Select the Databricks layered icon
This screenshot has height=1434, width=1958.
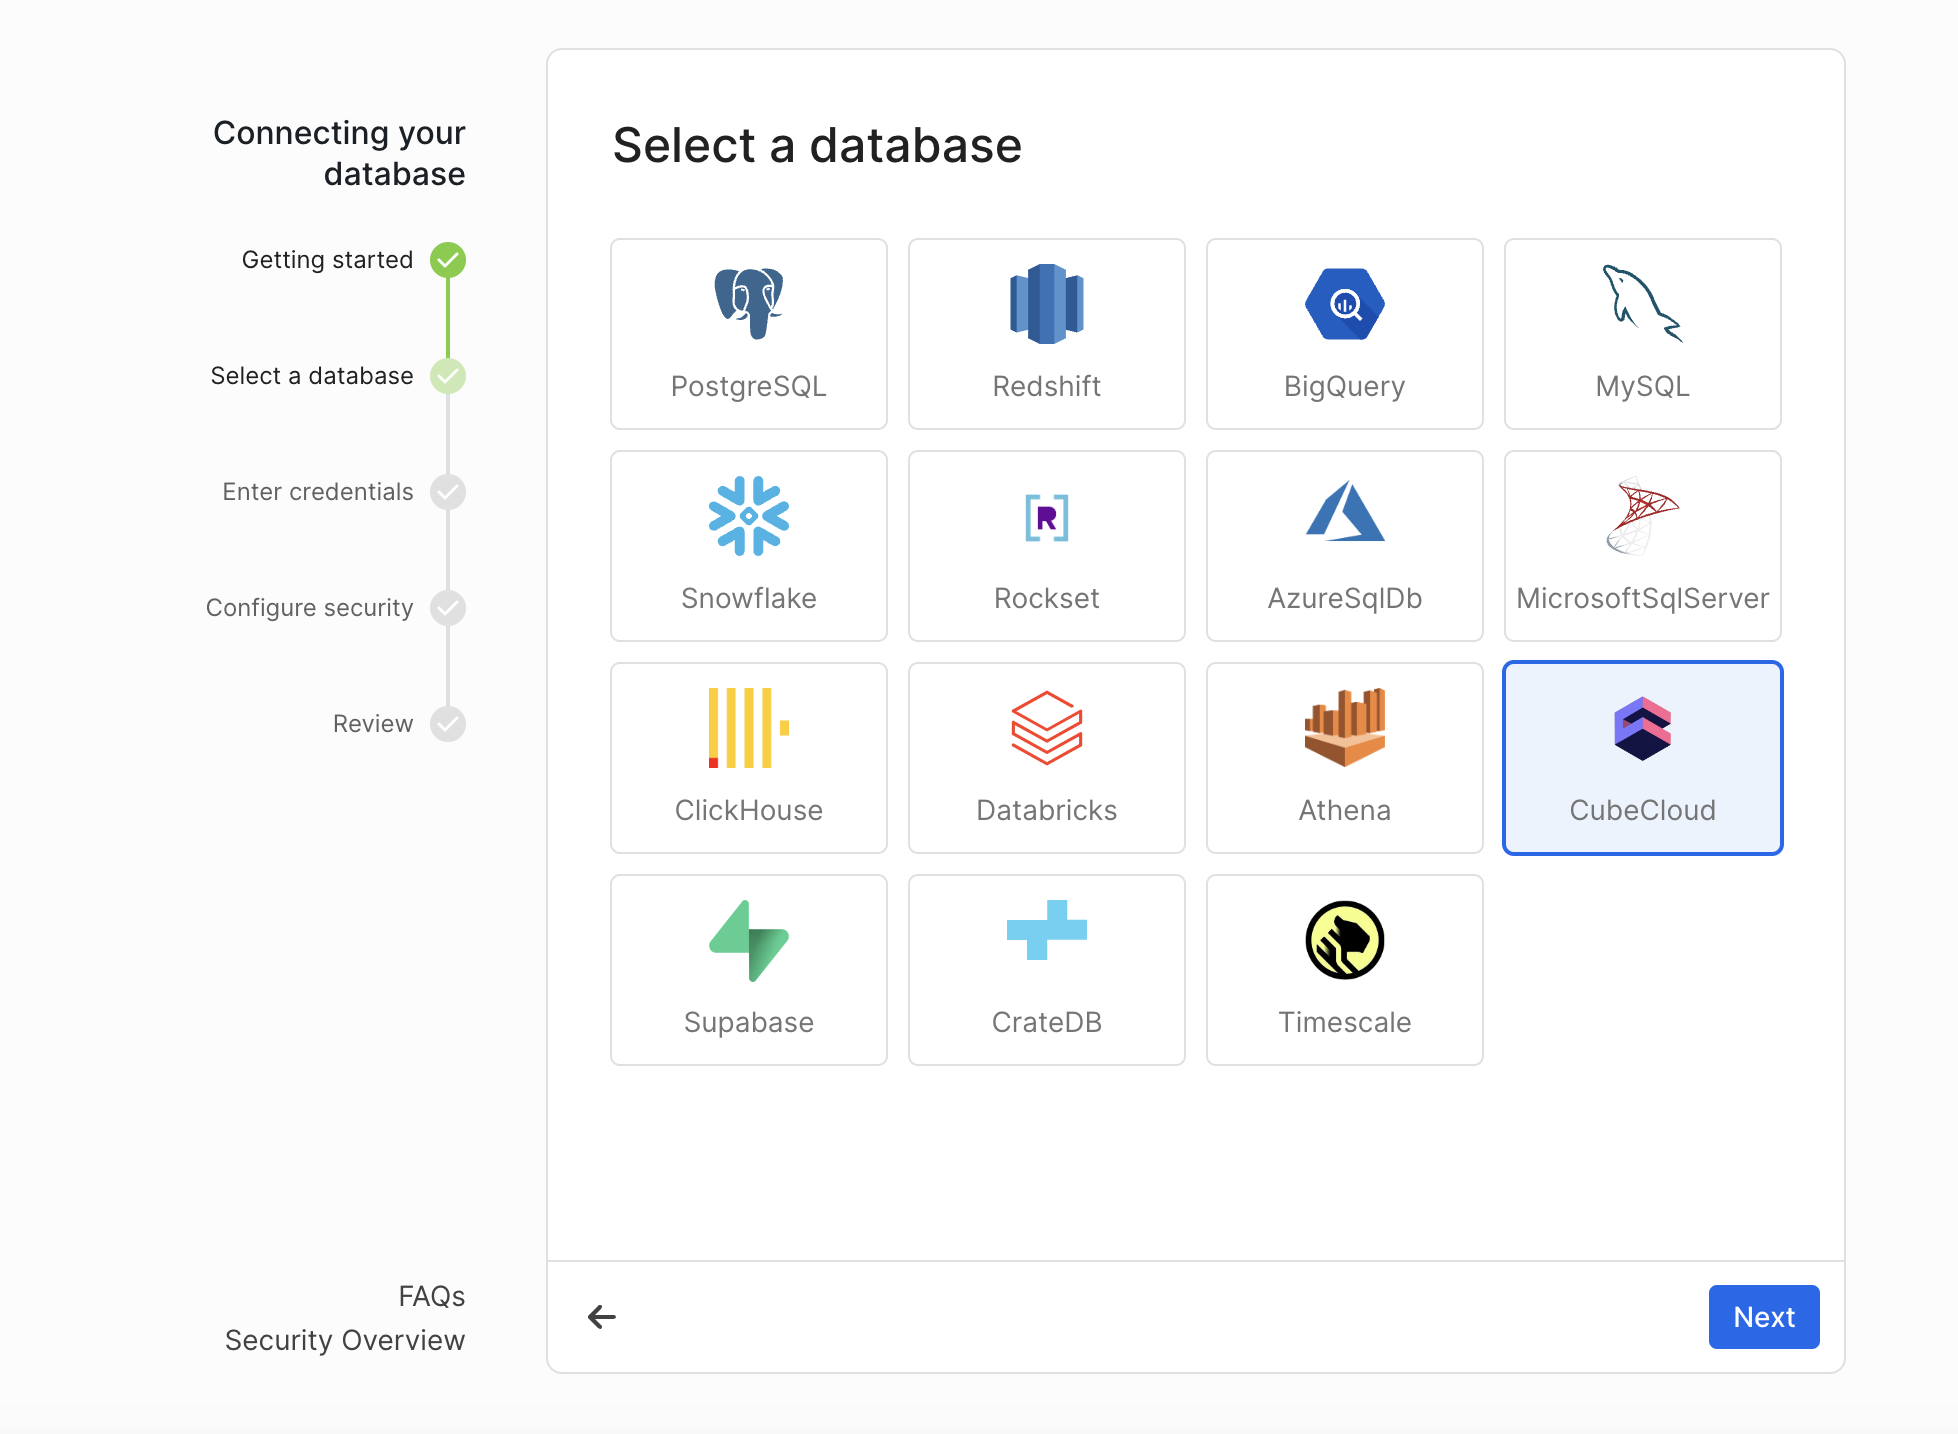(x=1046, y=728)
